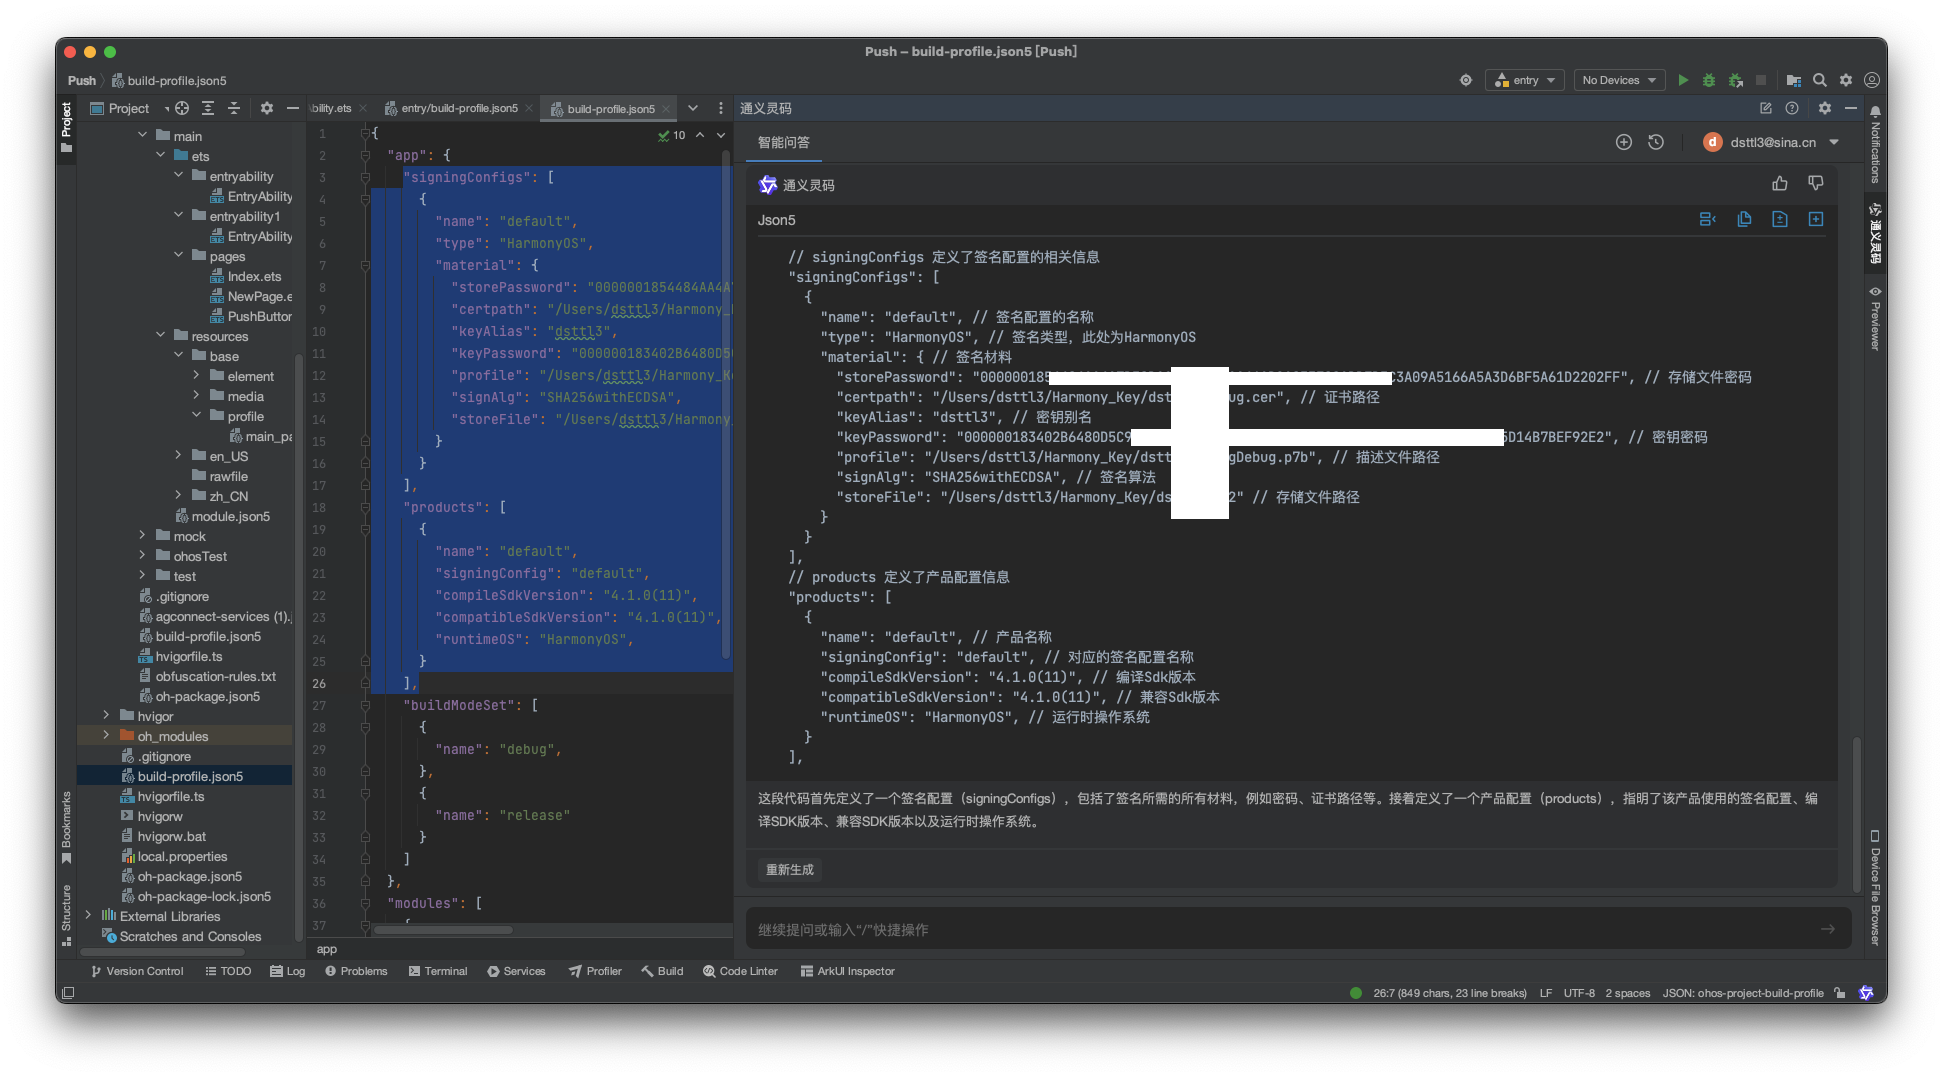The width and height of the screenshot is (1943, 1077).
Task: Open the Problems tool window tab
Action: 356,971
